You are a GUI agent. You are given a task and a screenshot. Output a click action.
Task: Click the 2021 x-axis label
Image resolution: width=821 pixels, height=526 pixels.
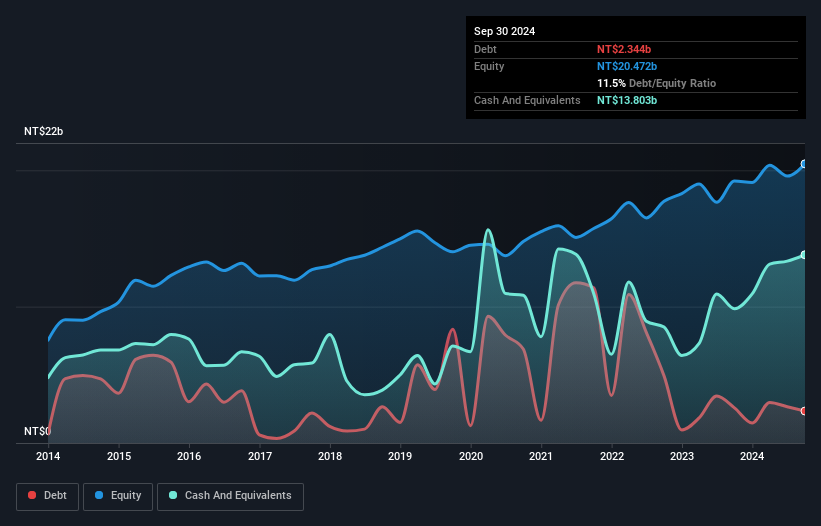541,456
